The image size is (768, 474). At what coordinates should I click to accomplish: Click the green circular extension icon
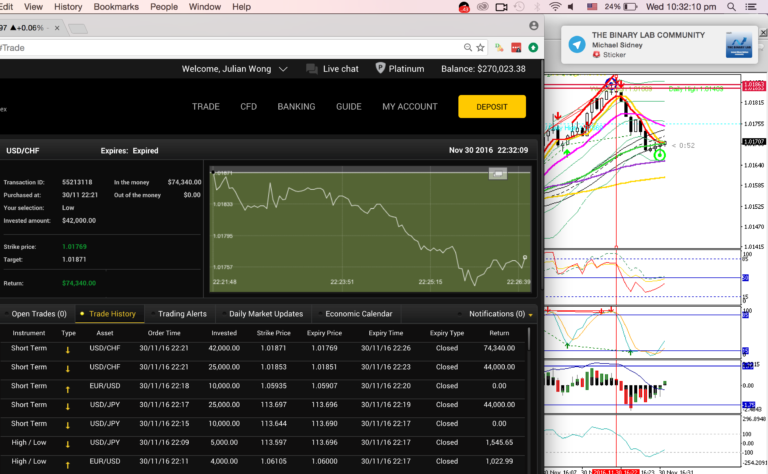[533, 47]
